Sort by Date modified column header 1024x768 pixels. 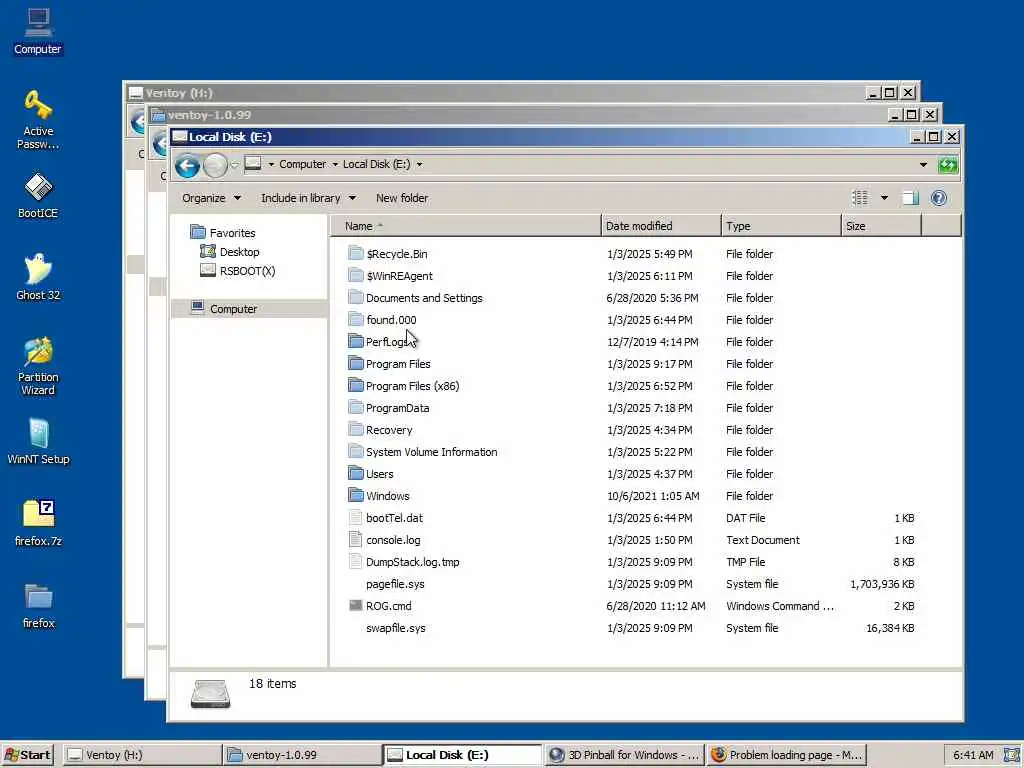coord(661,226)
